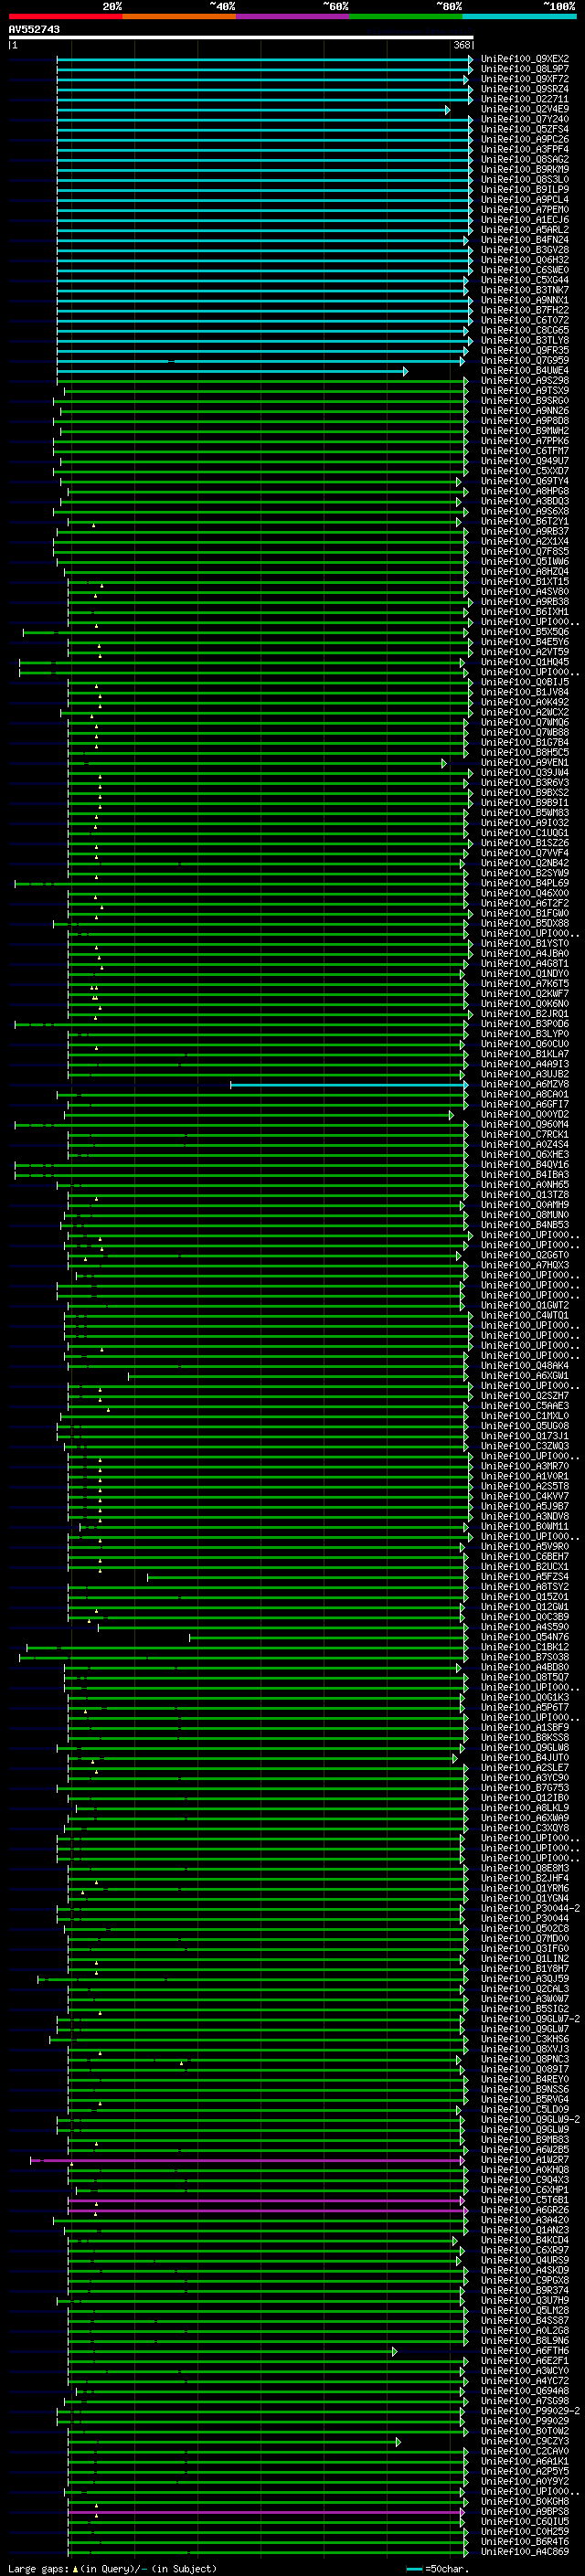Select the UniRef100_B7FH22 label

(x=525, y=311)
